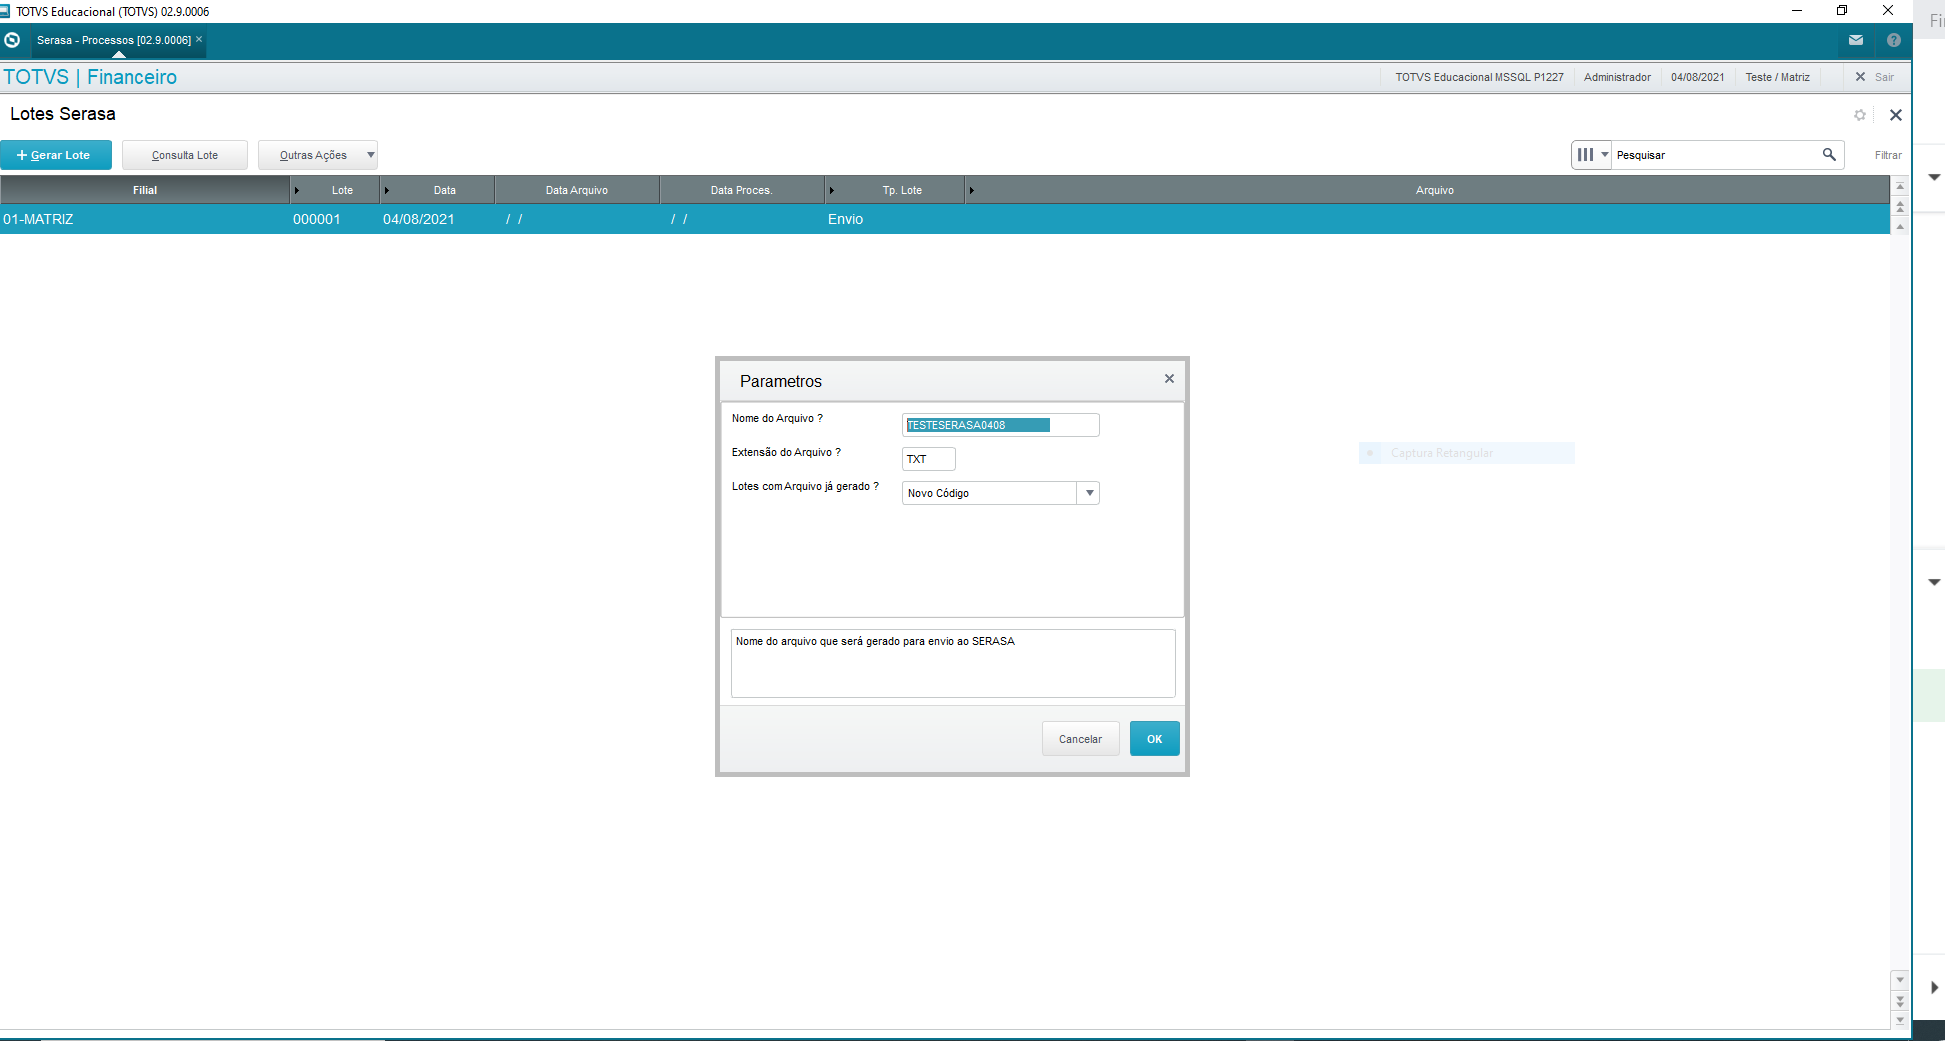Click Data Arquivo column header

click(x=577, y=190)
